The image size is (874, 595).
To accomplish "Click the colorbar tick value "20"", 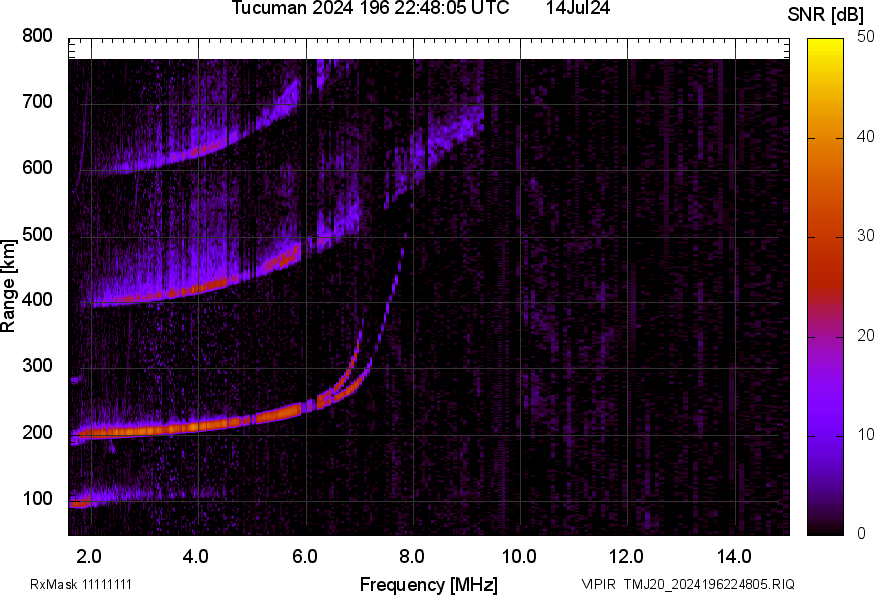I will pyautogui.click(x=866, y=336).
